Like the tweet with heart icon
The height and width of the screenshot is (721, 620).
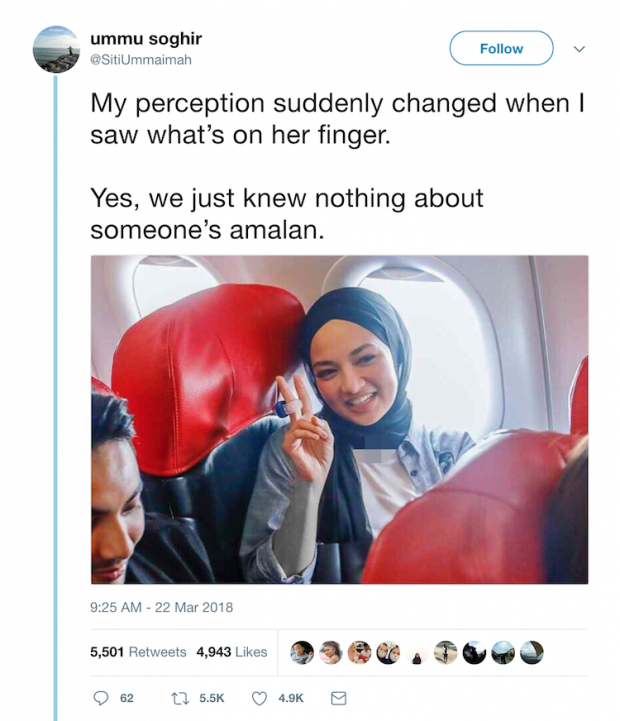tap(259, 698)
